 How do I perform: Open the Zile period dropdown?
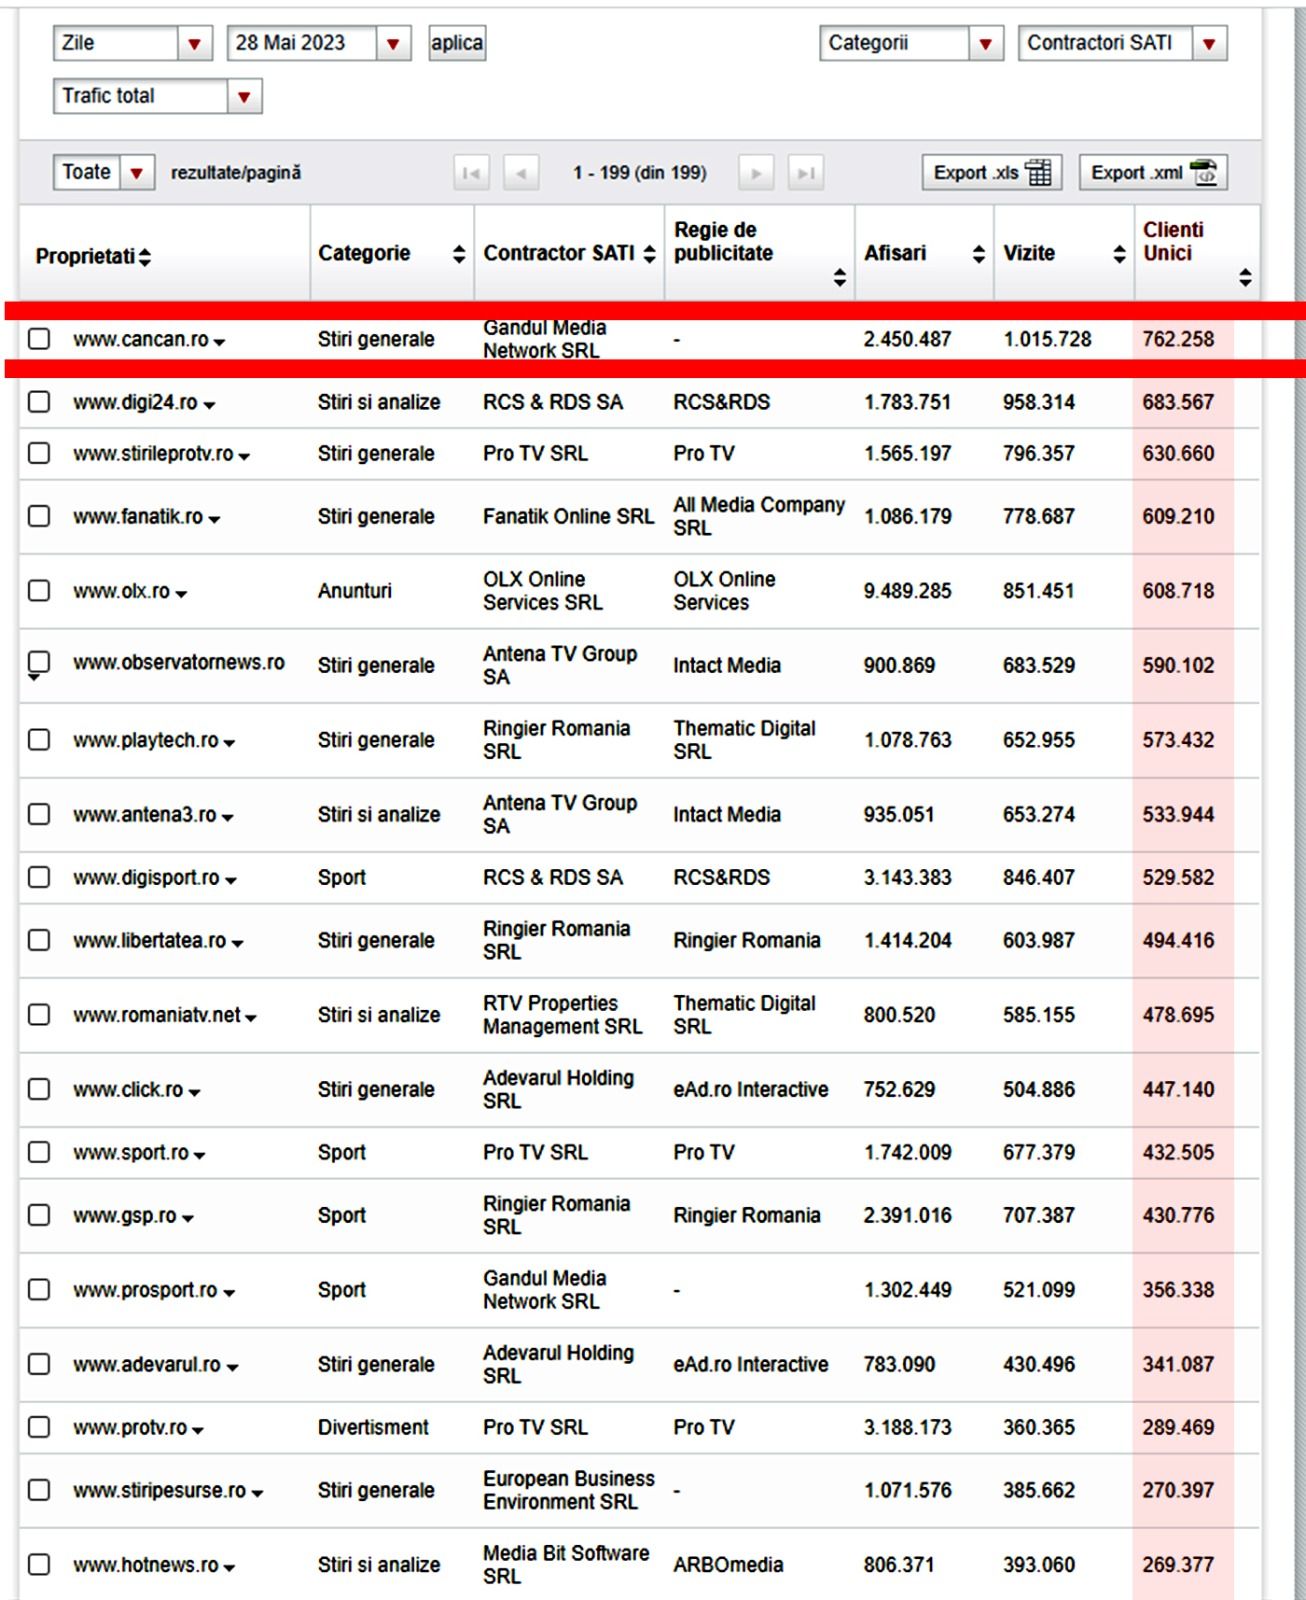194,43
